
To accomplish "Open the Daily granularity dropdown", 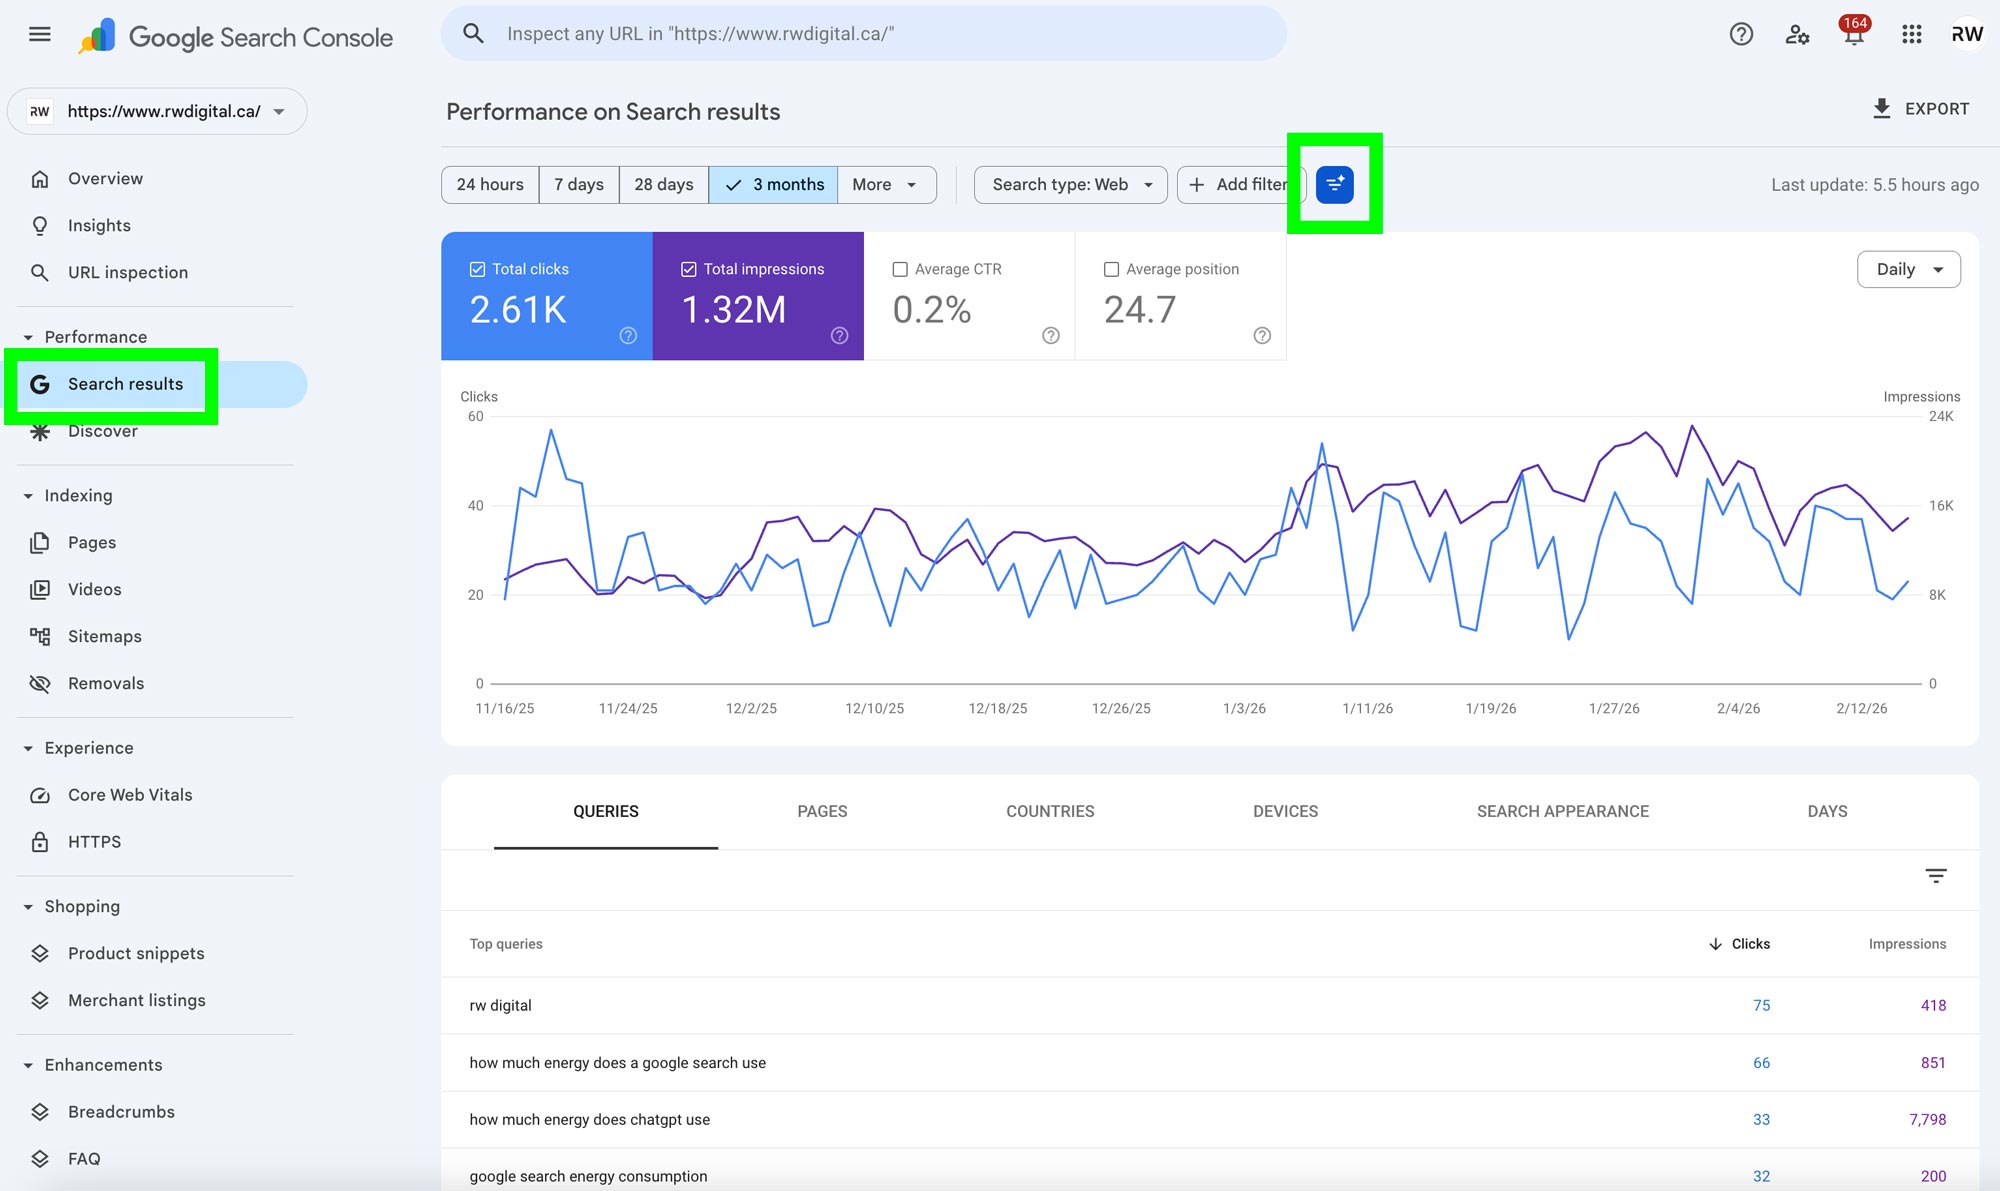I will pyautogui.click(x=1908, y=269).
